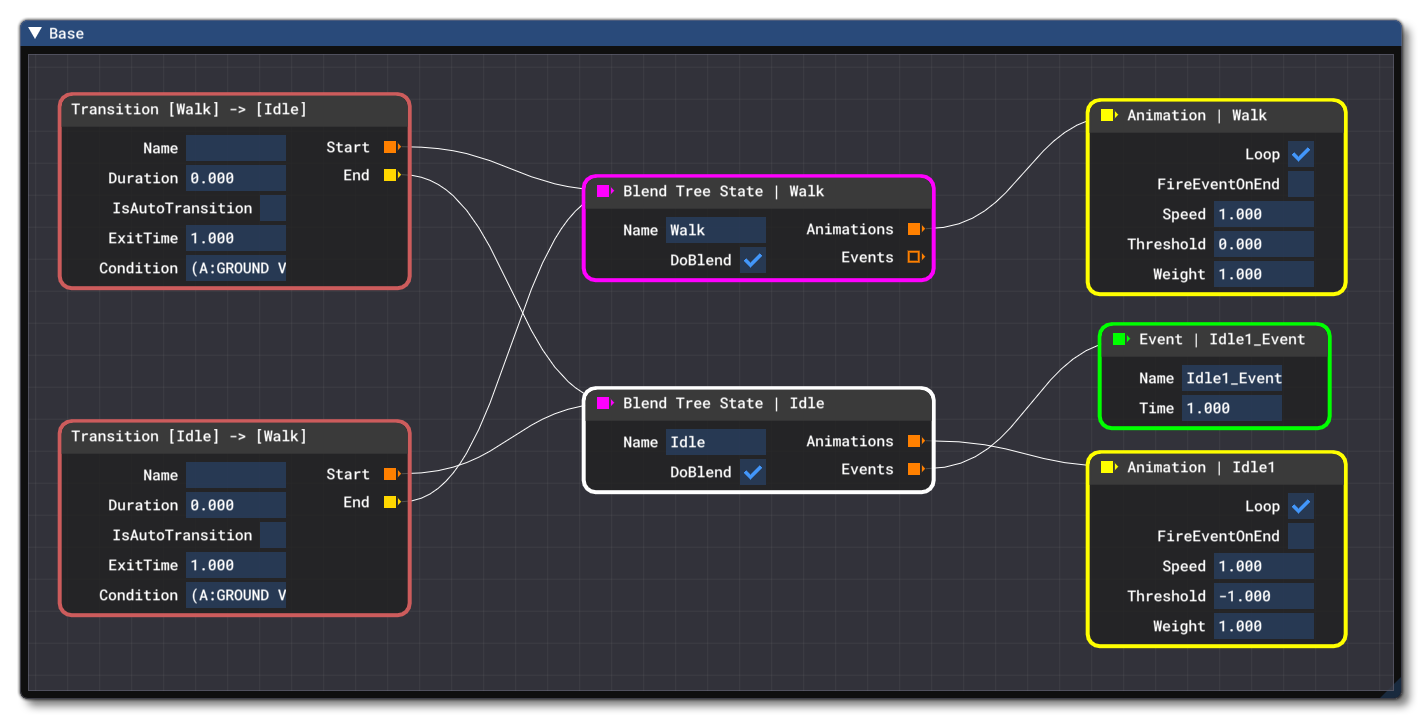Click the Threshold field on Animation Idle1
This screenshot has height=719, width=1422.
1263,596
